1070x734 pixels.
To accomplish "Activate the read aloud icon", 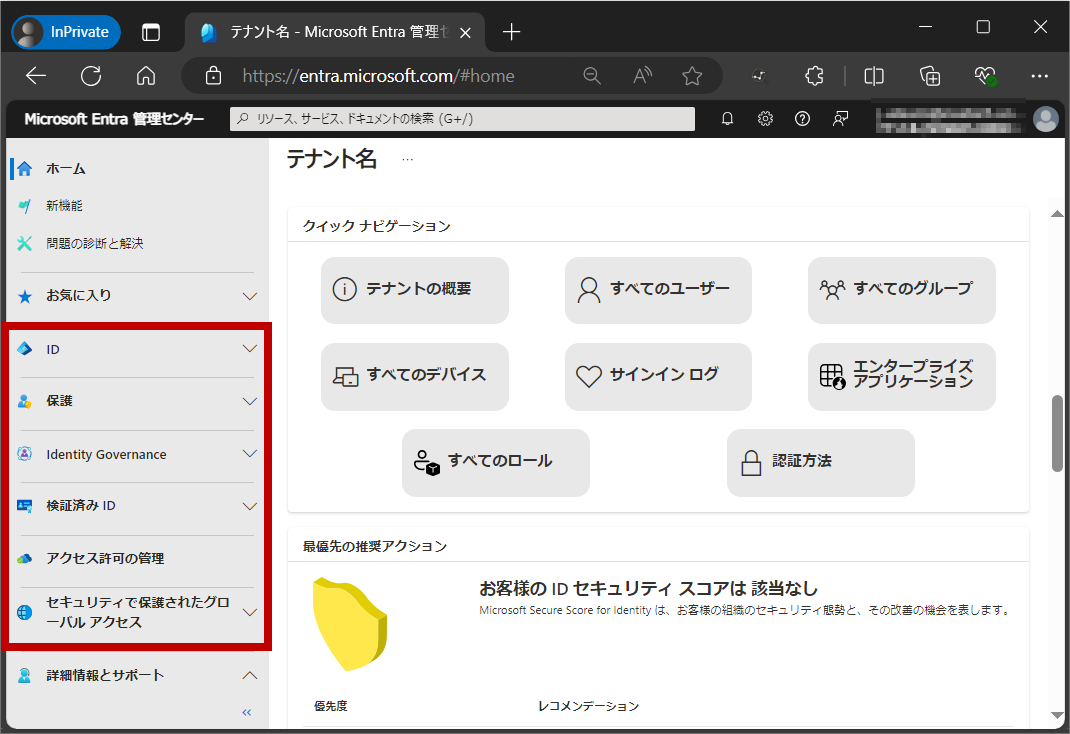I will [642, 76].
